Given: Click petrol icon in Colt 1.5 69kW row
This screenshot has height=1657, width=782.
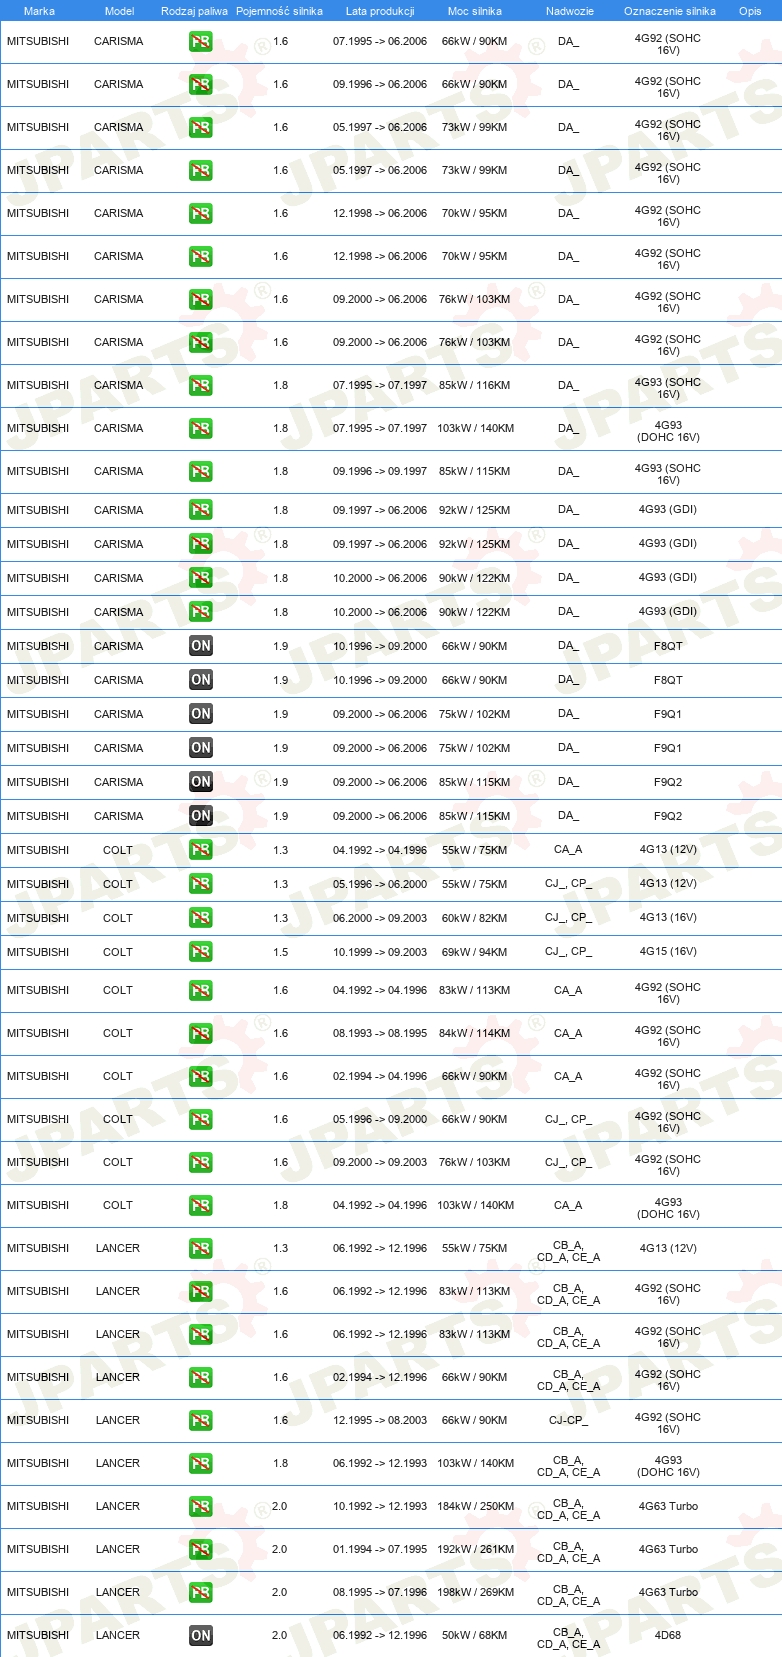Looking at the screenshot, I should pos(201,952).
